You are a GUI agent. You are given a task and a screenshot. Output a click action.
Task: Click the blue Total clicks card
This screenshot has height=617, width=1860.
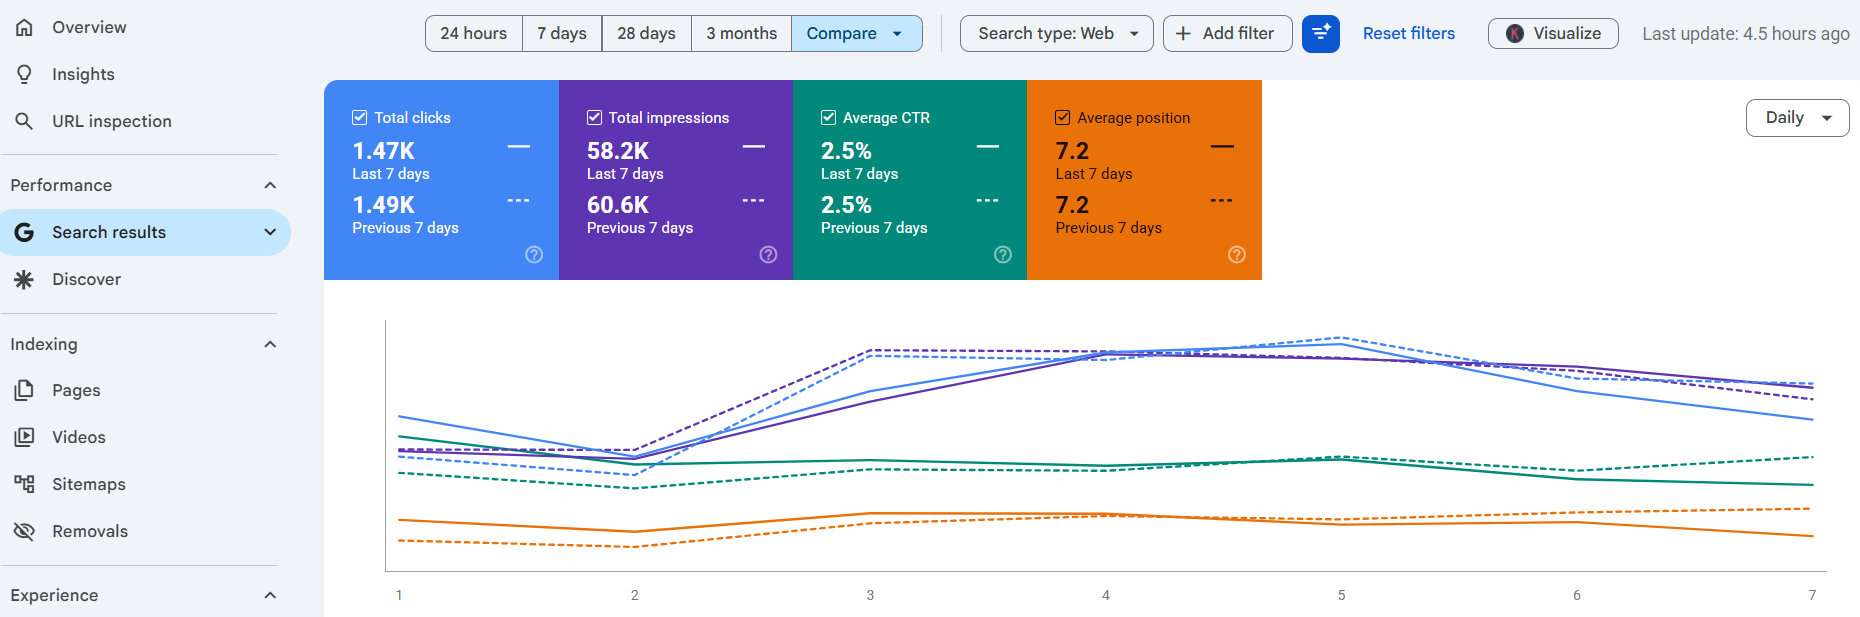click(x=441, y=180)
